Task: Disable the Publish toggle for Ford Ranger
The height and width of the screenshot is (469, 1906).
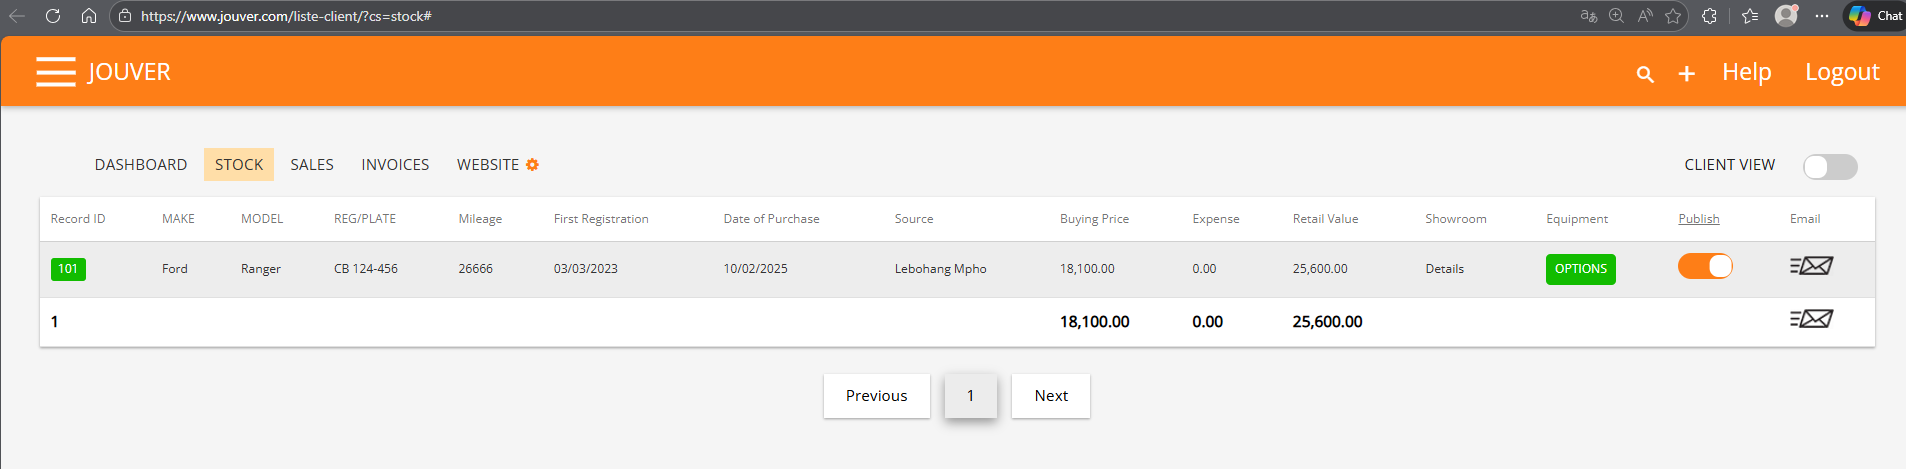Action: tap(1705, 266)
